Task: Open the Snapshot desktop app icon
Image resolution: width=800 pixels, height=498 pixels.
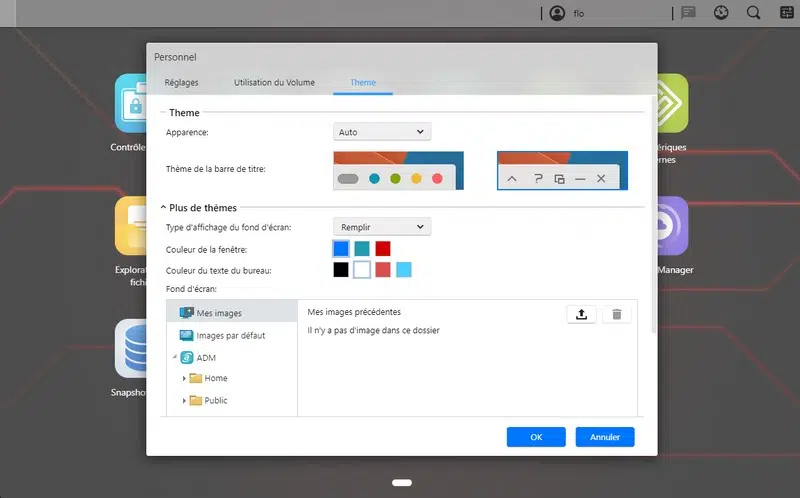Action: click(131, 348)
